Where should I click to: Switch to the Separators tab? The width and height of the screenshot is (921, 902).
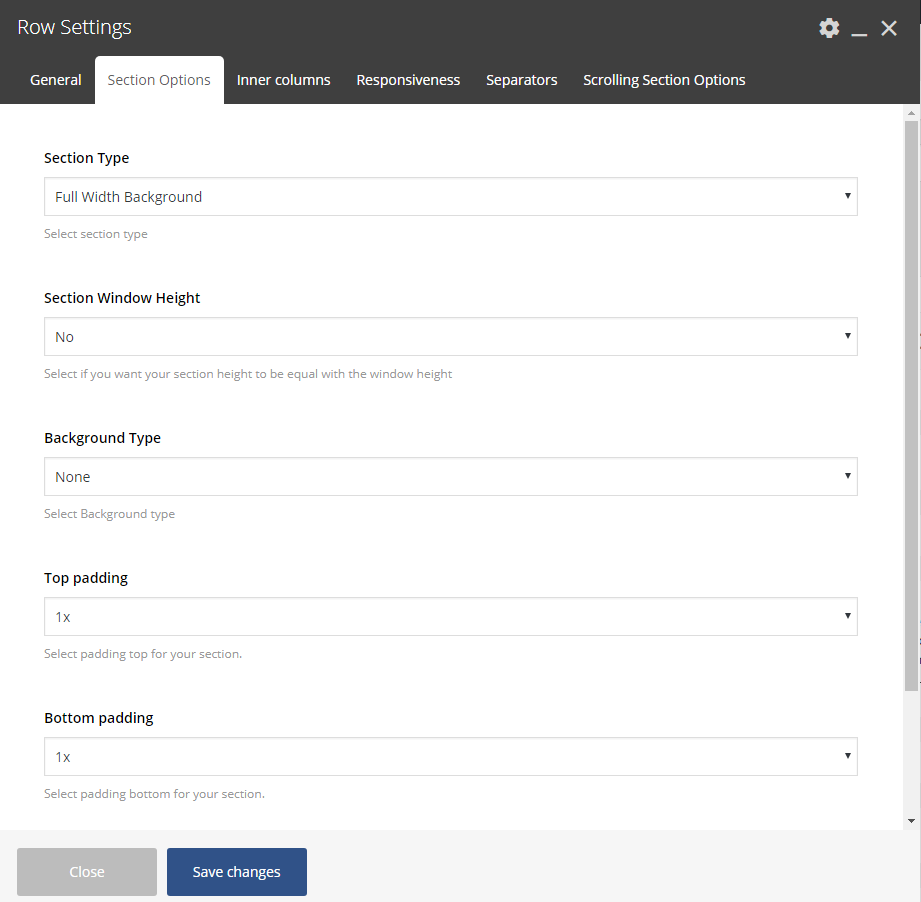point(521,80)
